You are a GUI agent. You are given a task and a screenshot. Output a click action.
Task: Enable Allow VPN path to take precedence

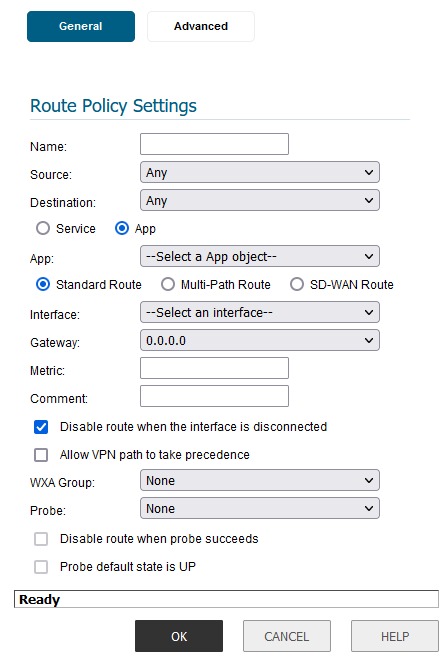click(41, 455)
